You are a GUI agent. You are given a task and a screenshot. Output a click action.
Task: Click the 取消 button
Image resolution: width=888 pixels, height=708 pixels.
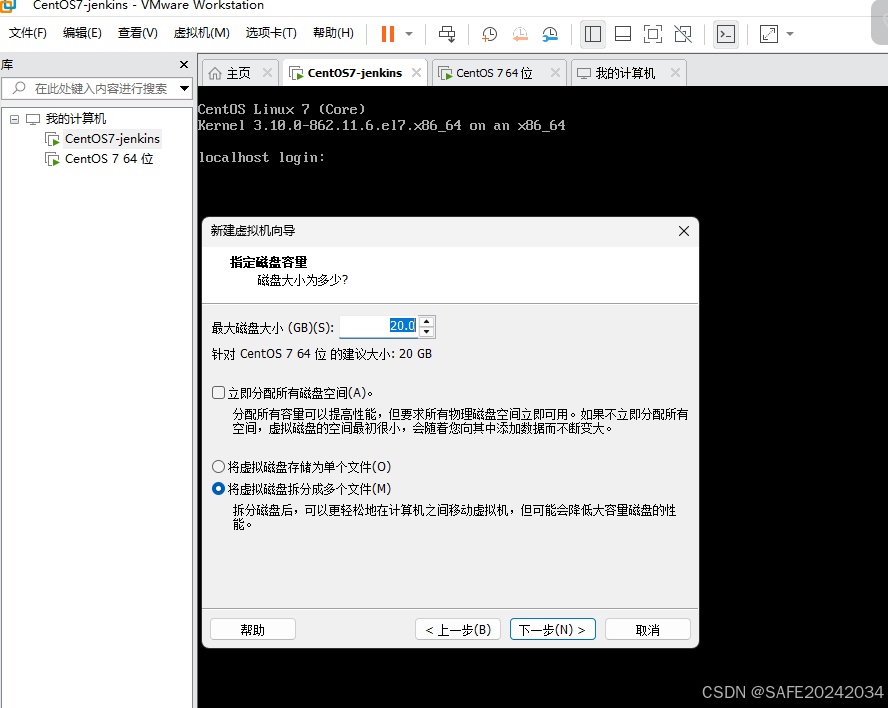pyautogui.click(x=648, y=629)
